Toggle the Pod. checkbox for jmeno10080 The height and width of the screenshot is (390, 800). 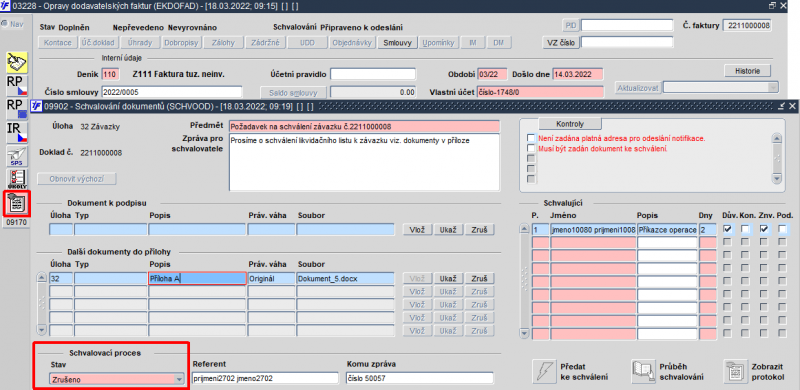click(782, 230)
